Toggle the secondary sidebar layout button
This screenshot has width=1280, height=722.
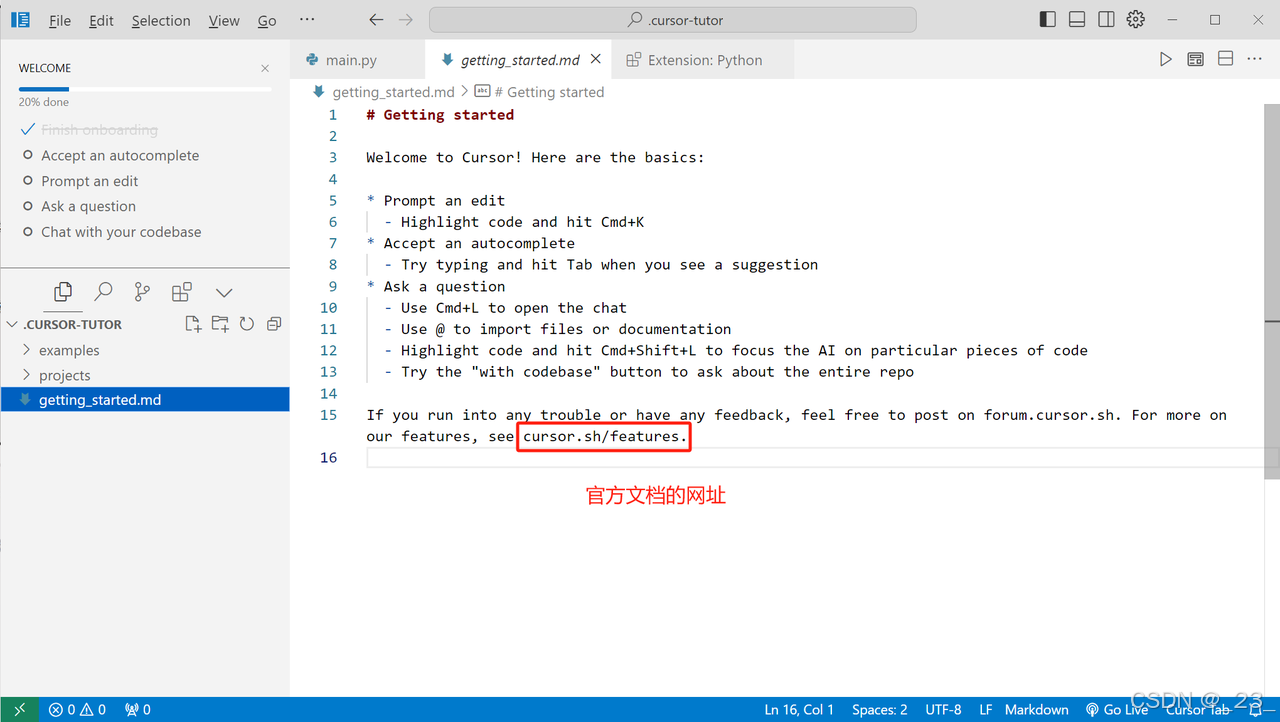pos(1106,20)
